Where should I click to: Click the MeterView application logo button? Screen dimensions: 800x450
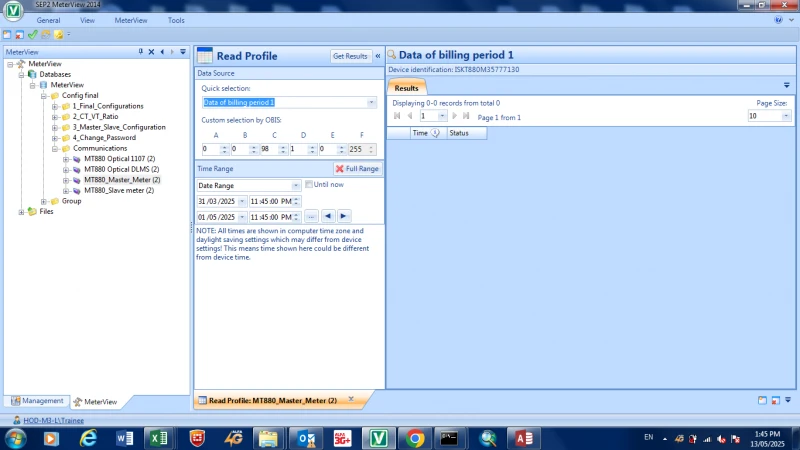coord(13,11)
